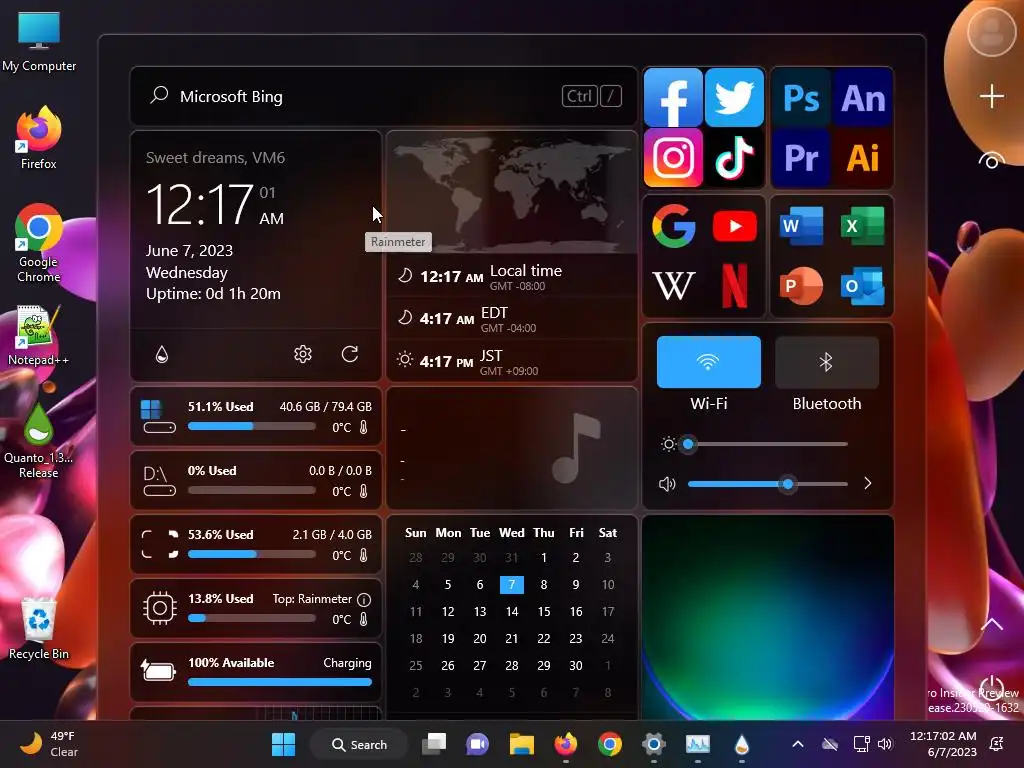1024x768 pixels.
Task: Click the world map thumbnail
Action: (512, 192)
